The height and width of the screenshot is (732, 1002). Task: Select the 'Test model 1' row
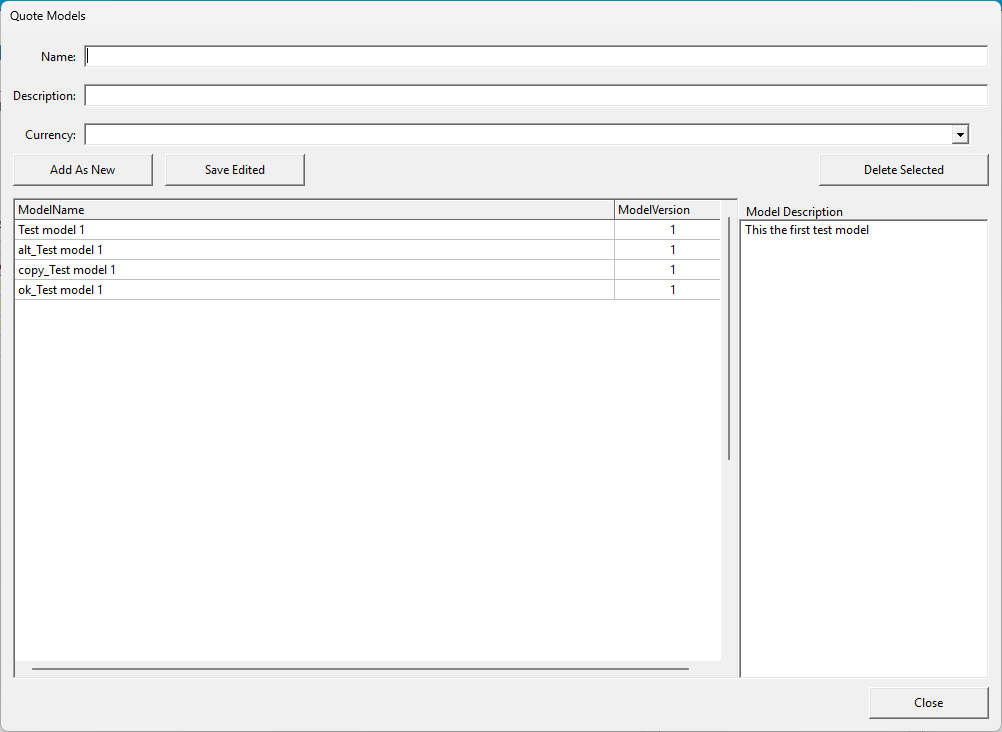tap(314, 230)
